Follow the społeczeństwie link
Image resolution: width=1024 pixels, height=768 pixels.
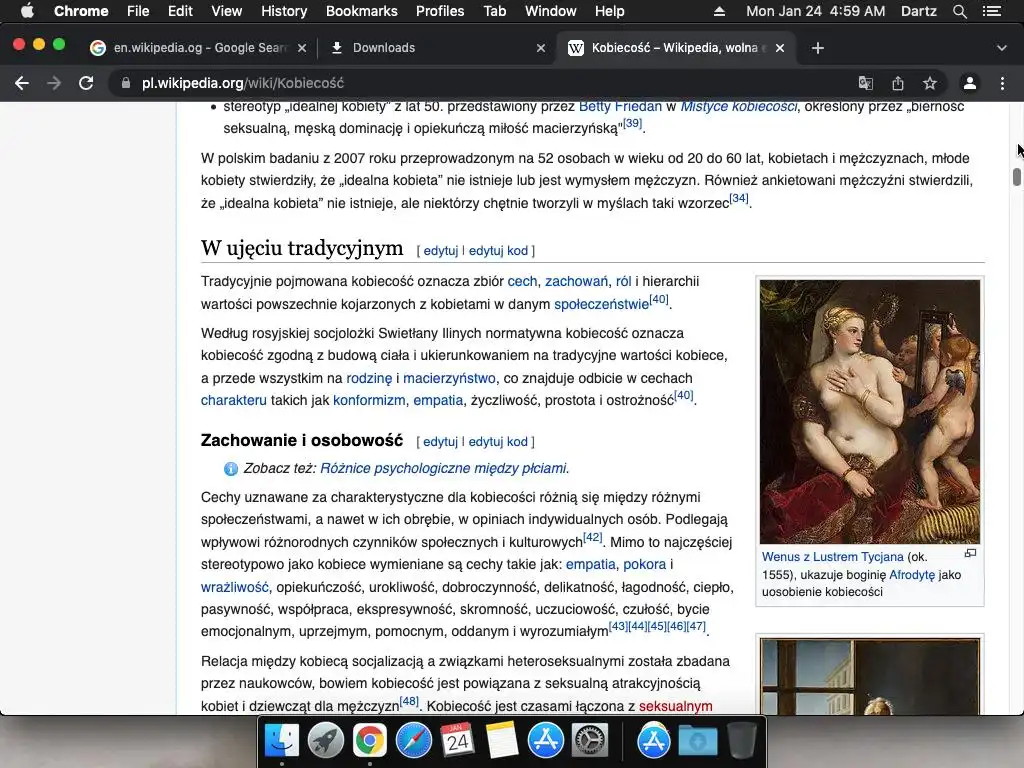click(x=601, y=304)
